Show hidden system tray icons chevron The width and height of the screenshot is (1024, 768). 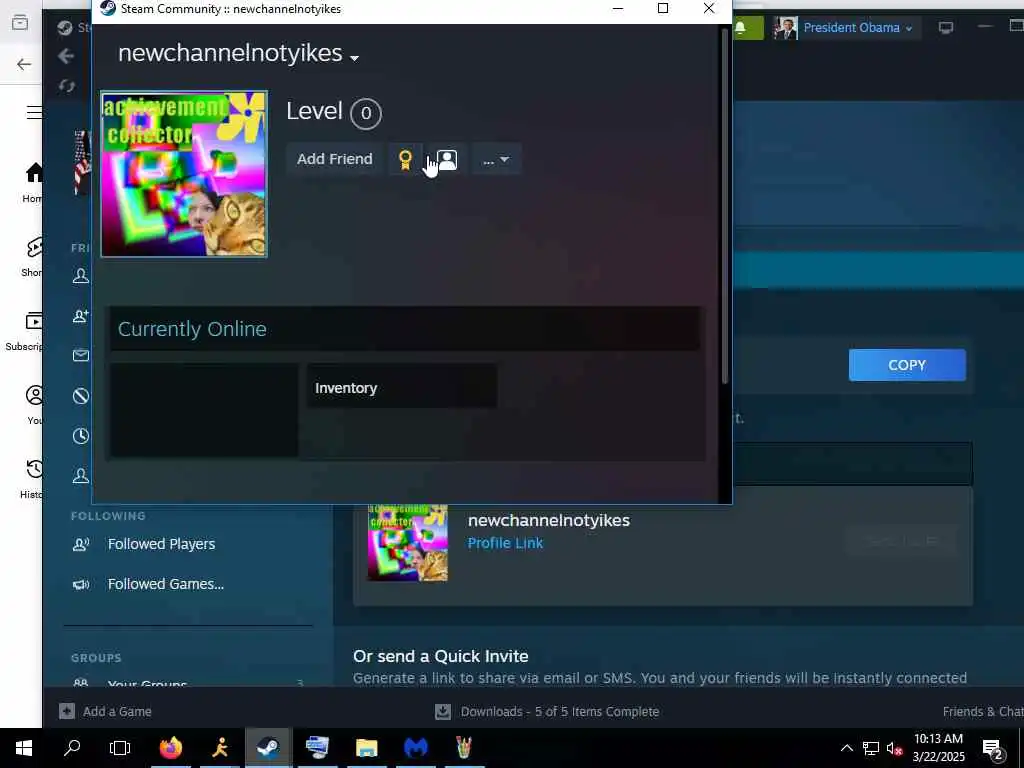846,748
